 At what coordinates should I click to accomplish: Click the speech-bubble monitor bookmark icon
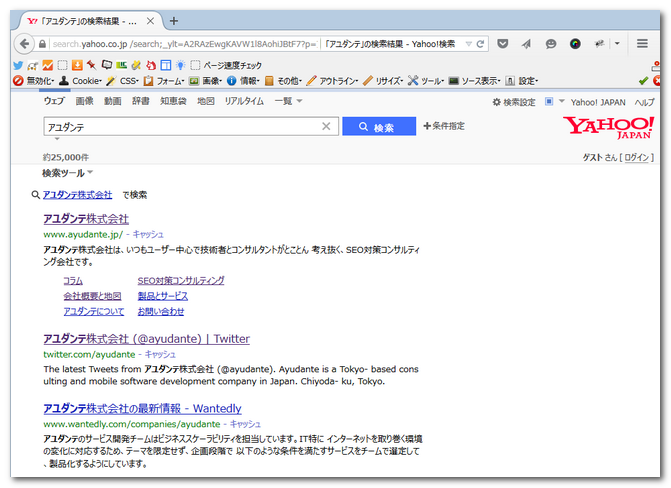click(x=107, y=65)
